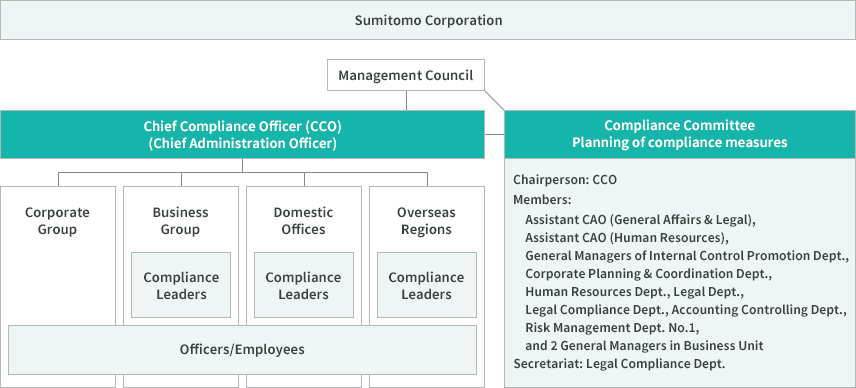The height and width of the screenshot is (388, 856).
Task: Click the Members: heading text
Action: point(542,200)
